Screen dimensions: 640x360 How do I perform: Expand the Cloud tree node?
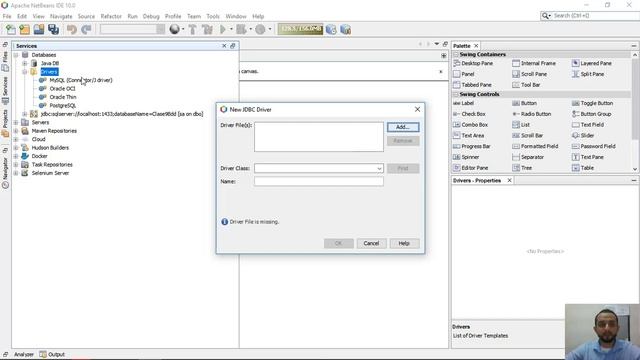click(x=16, y=139)
